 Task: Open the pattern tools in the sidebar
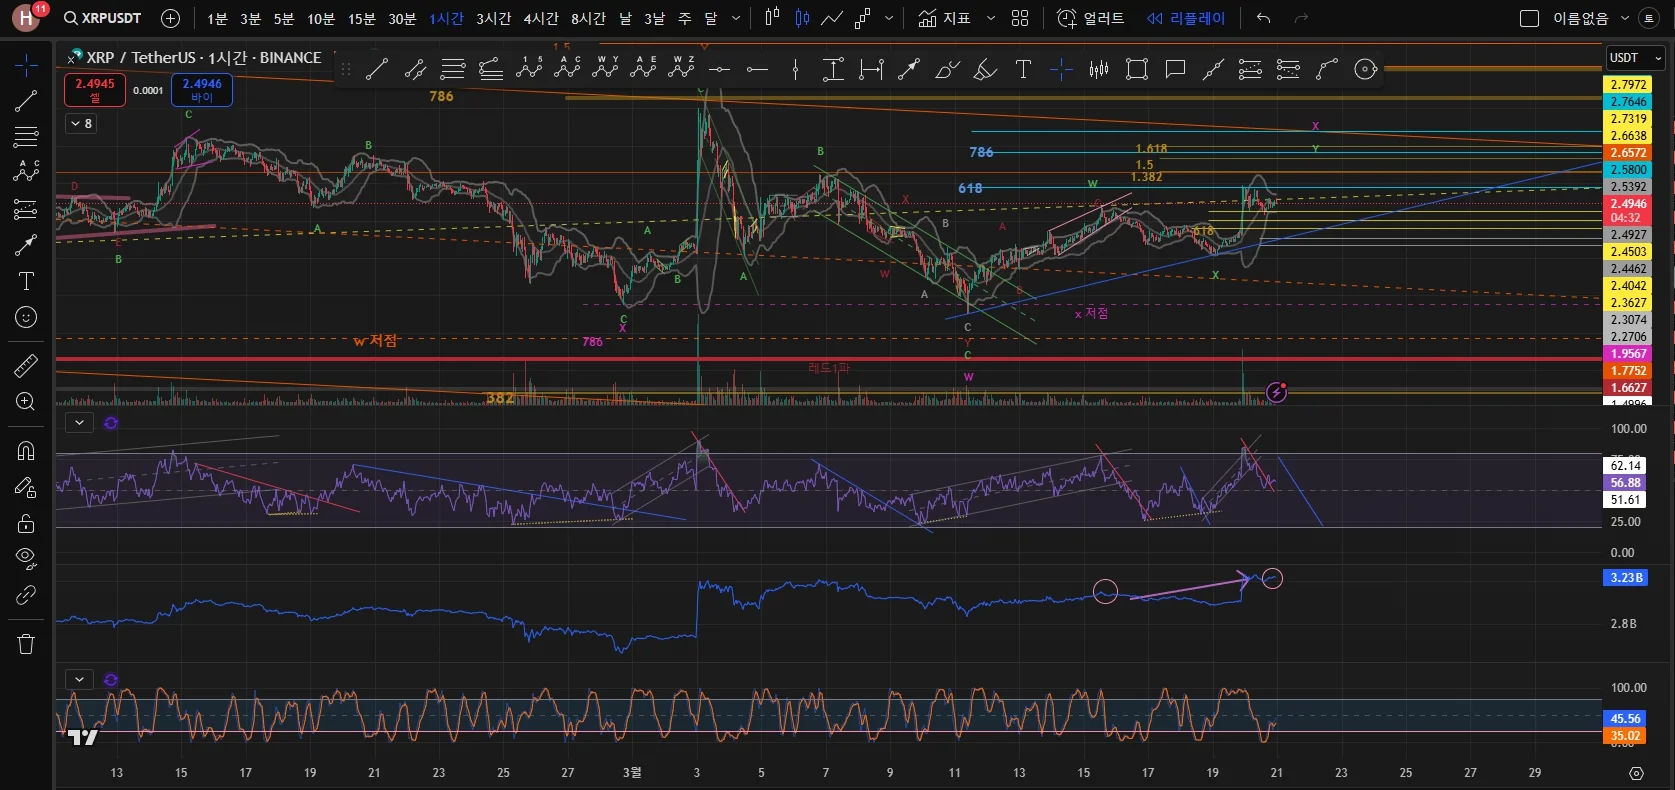coord(26,171)
